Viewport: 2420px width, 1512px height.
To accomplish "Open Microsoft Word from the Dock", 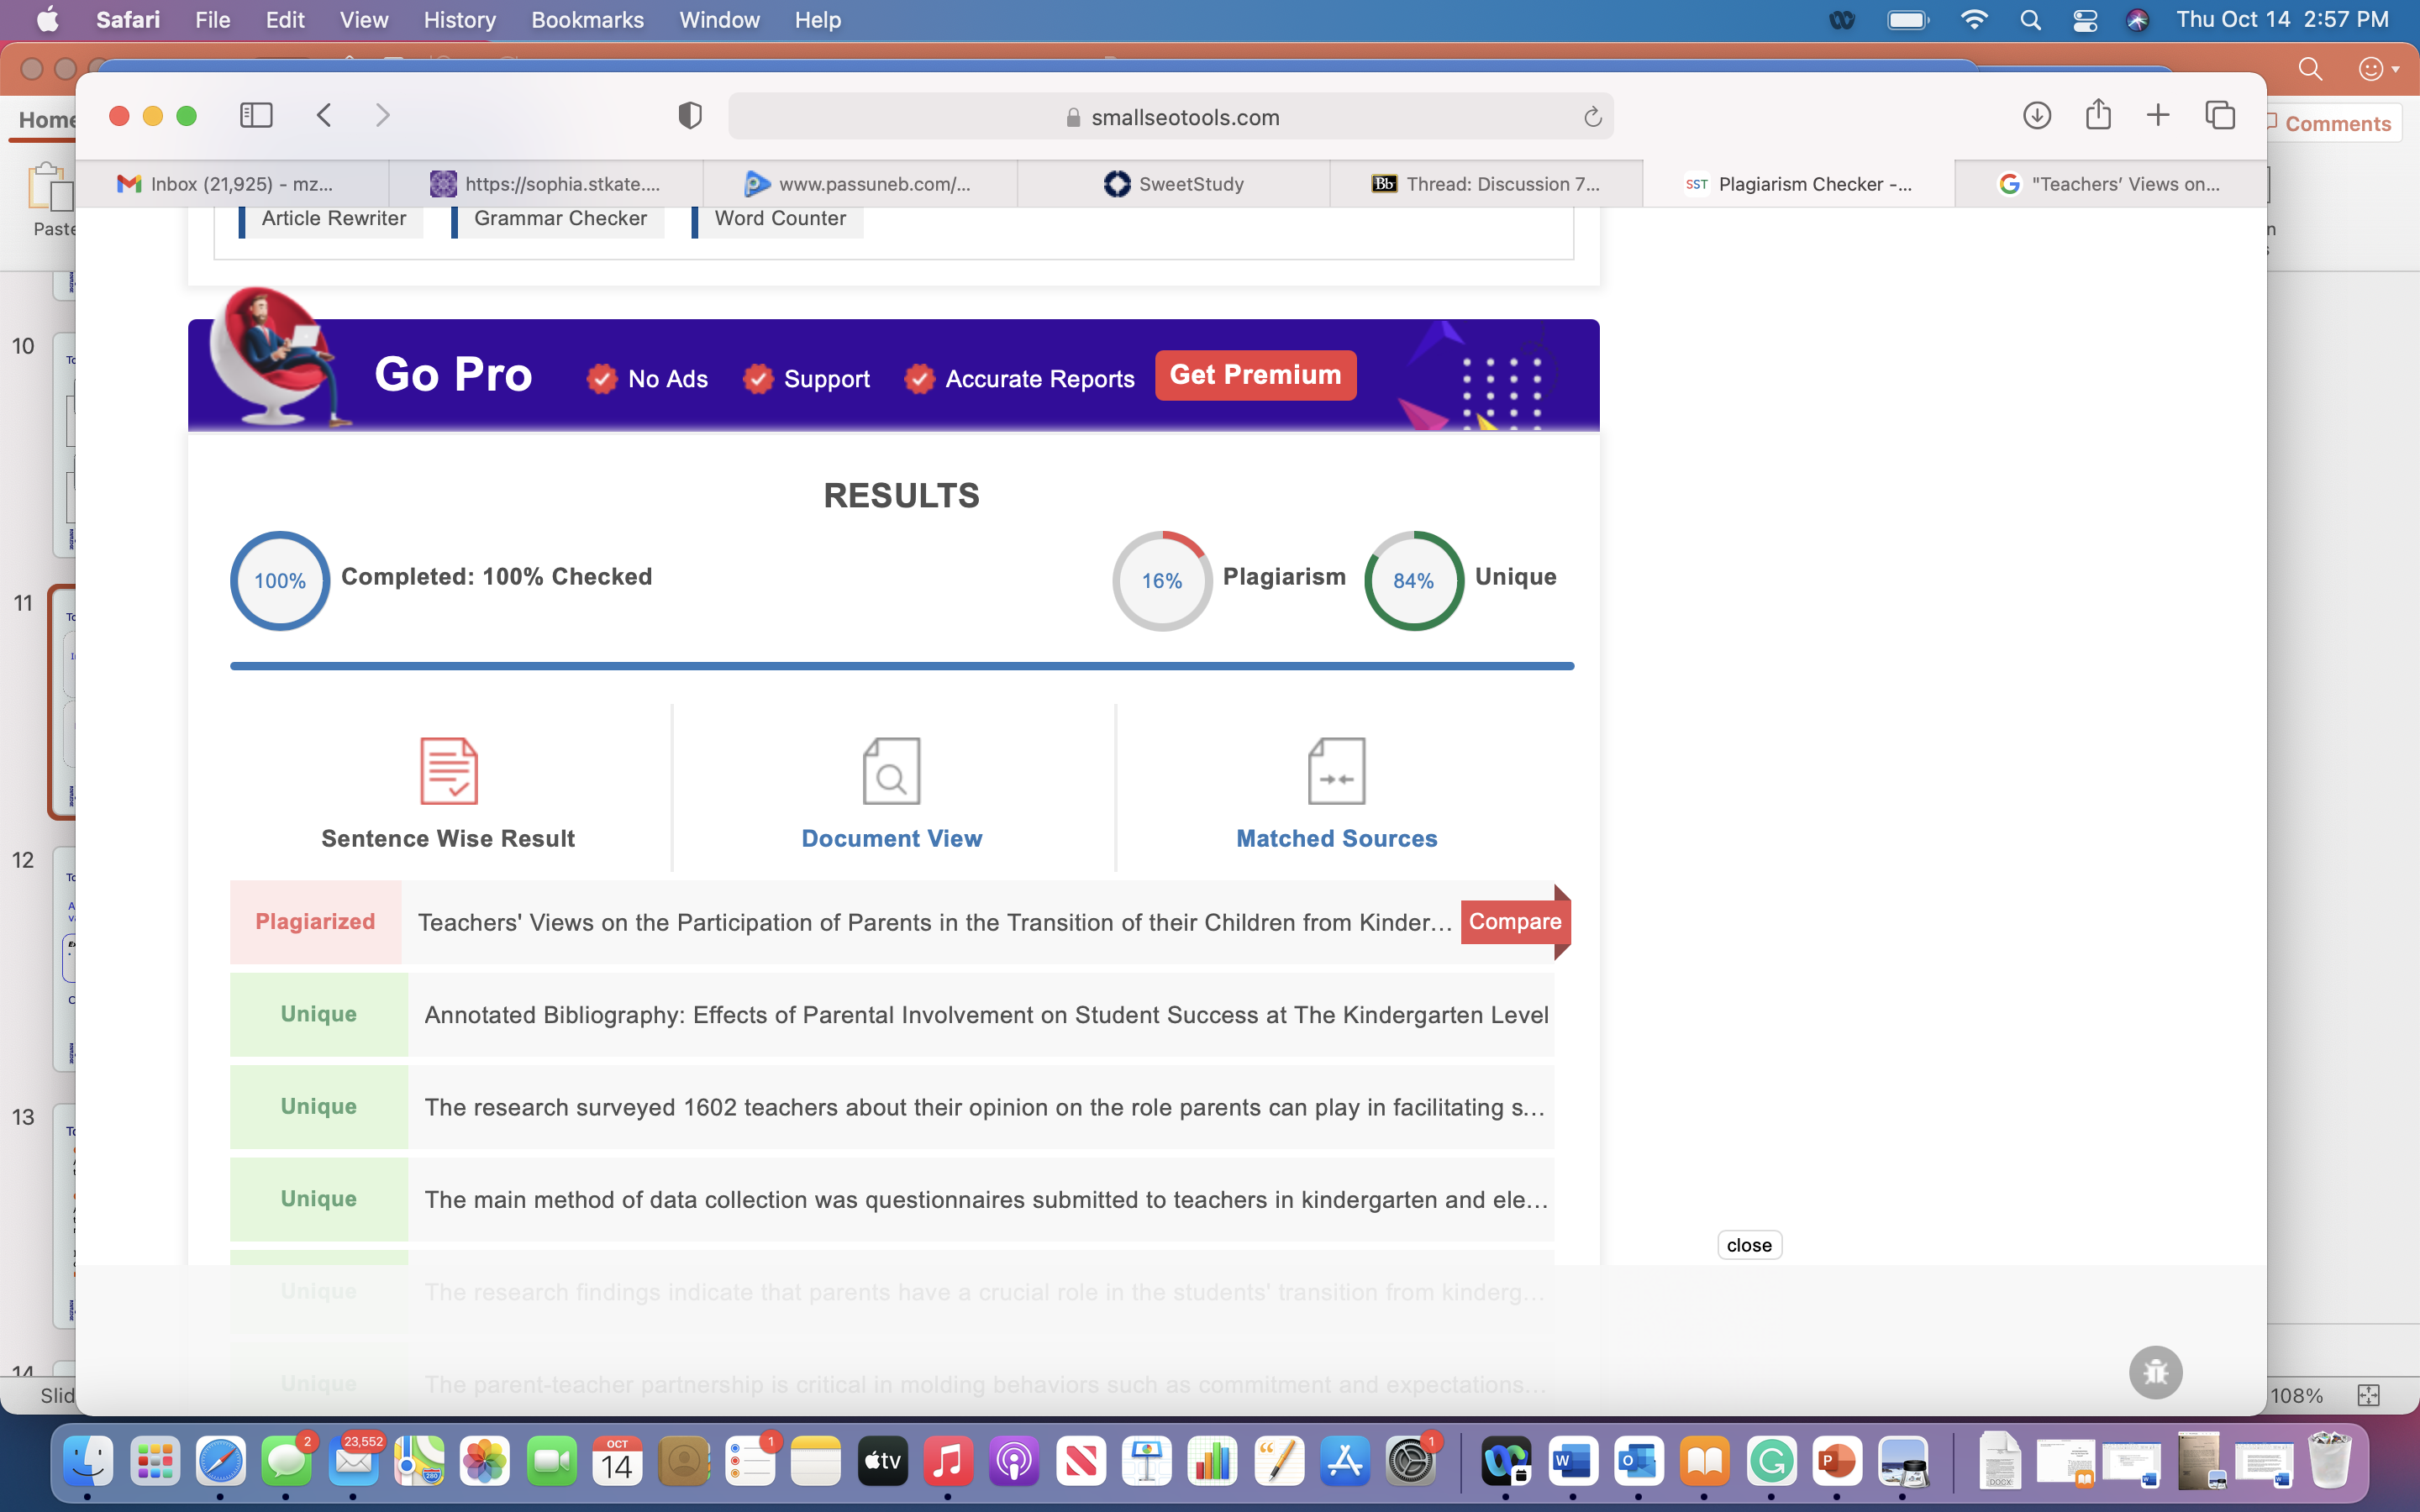I will coord(1572,1462).
